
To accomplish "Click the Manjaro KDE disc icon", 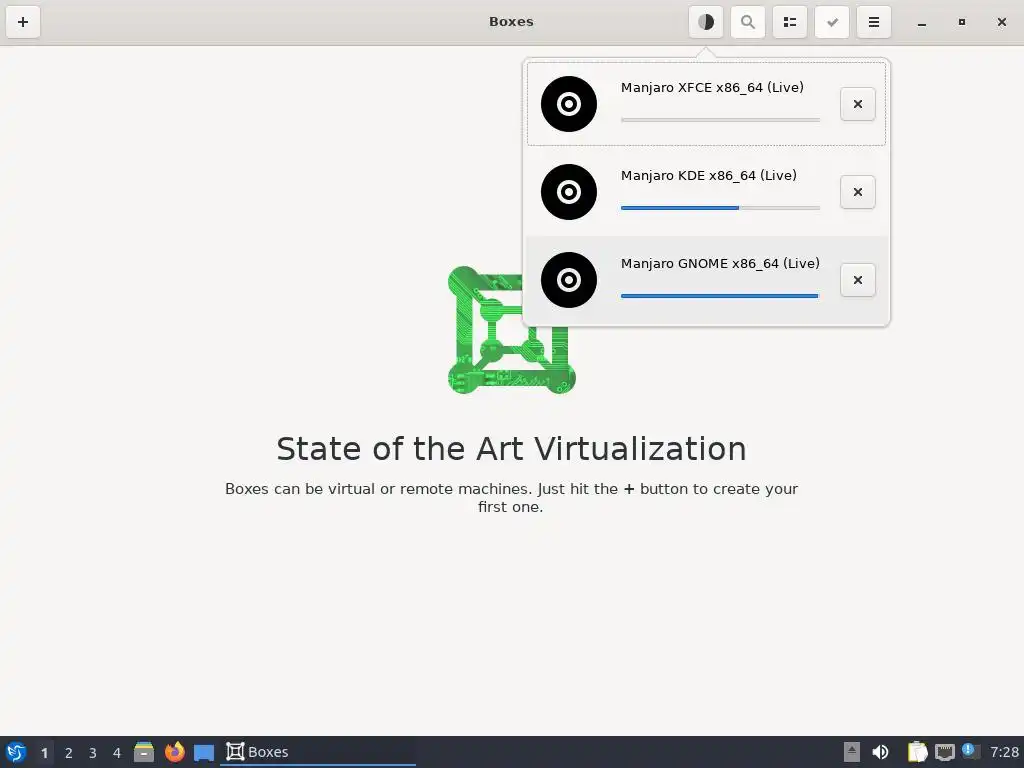I will [569, 192].
